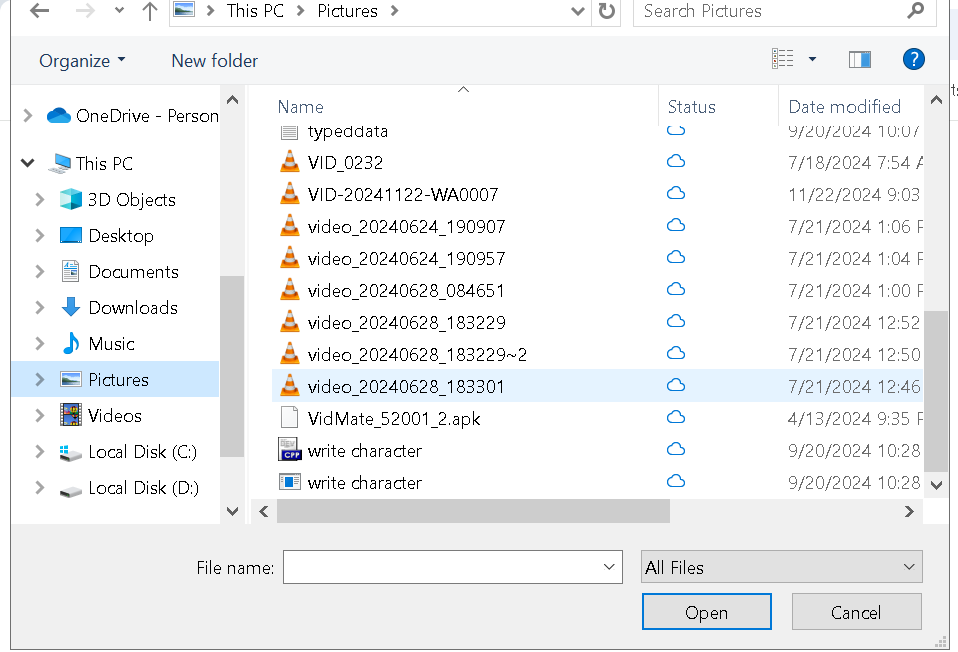Open the Organize menu
This screenshot has width=958, height=652.
point(82,61)
